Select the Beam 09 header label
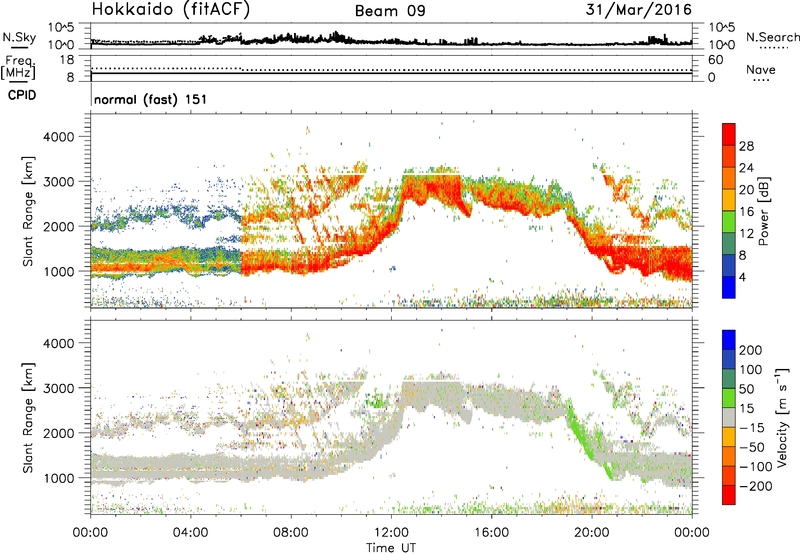Image resolution: width=800 pixels, height=554 pixels. 390,11
